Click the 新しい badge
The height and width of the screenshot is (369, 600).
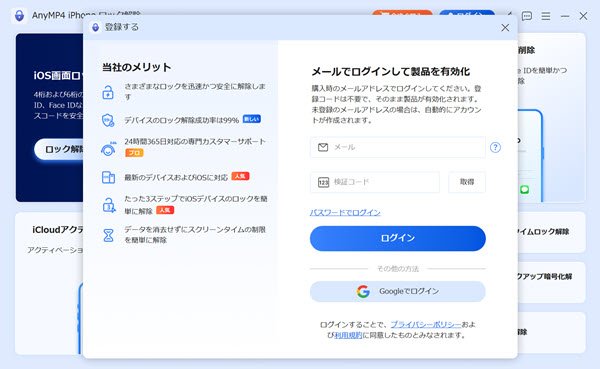pyautogui.click(x=252, y=119)
